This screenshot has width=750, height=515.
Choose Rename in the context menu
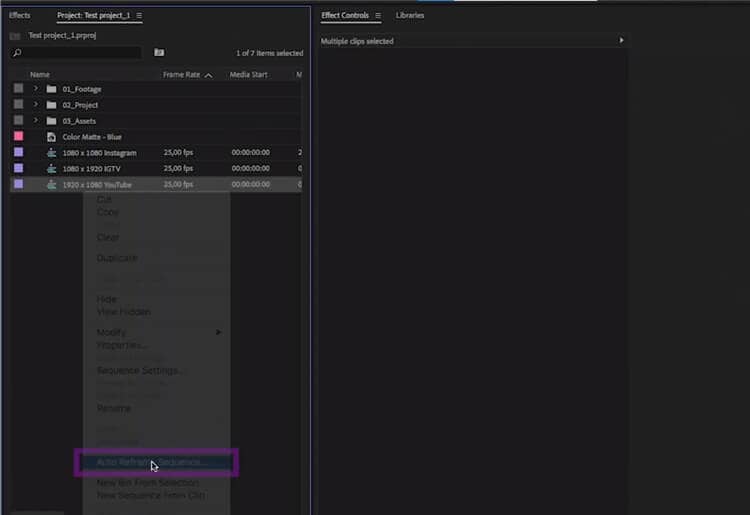pos(114,408)
